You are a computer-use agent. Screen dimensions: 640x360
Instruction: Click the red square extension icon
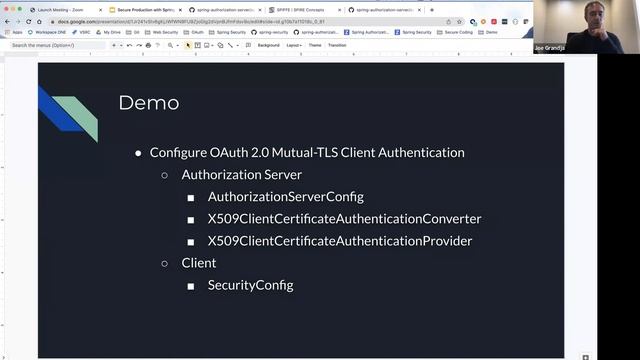(494, 22)
